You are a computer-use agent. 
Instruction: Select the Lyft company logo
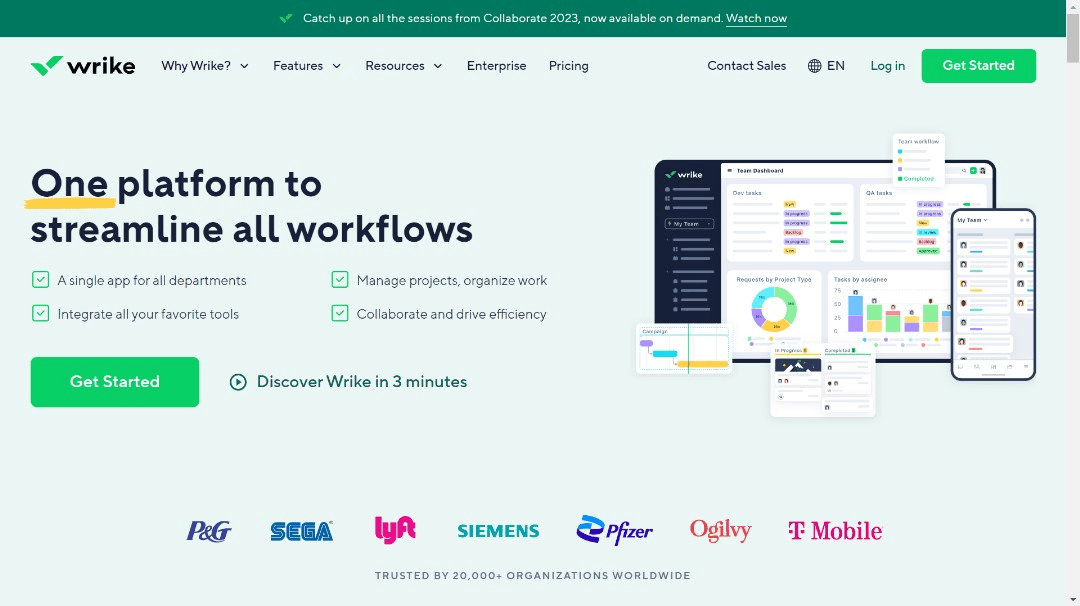(395, 529)
